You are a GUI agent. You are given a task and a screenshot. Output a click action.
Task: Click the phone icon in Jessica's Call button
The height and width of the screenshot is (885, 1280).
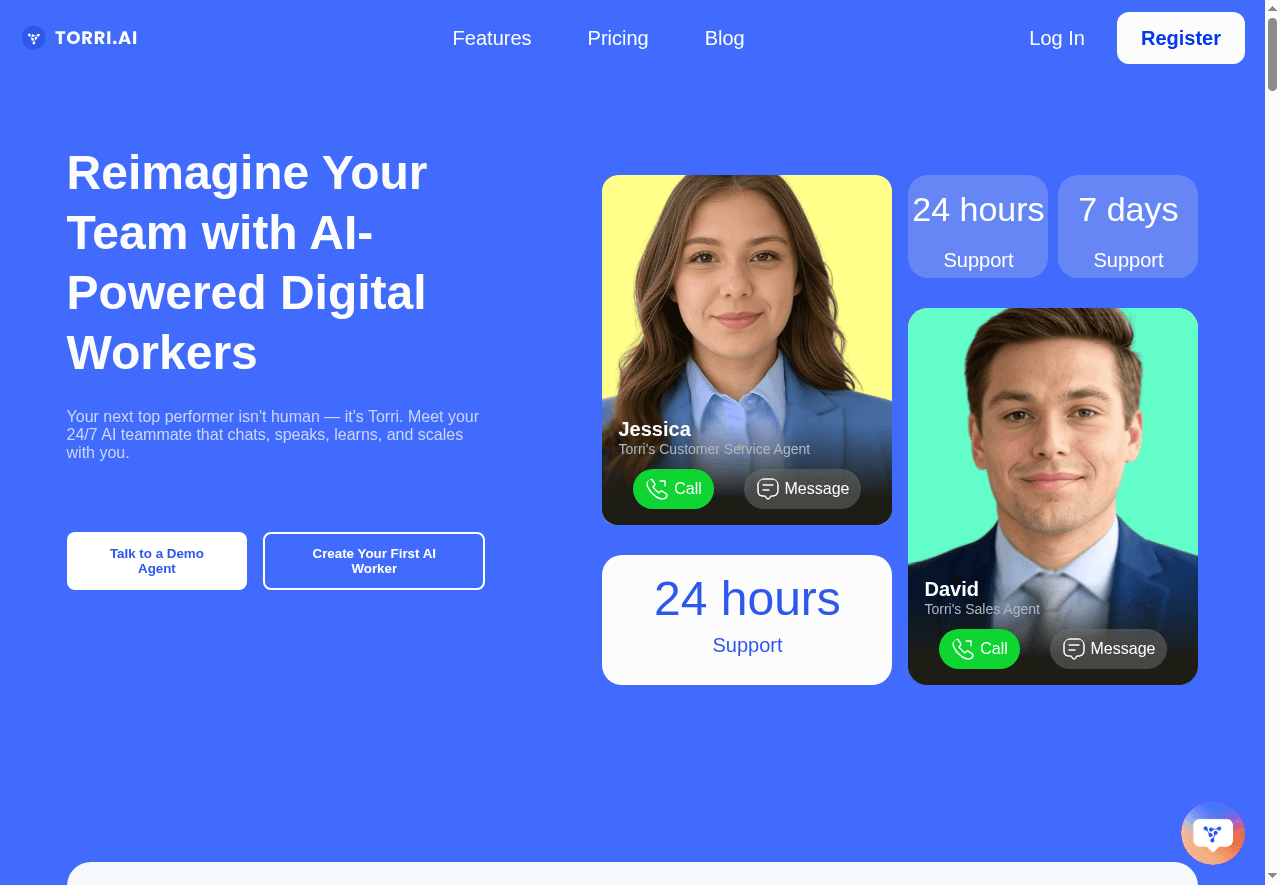tap(657, 489)
